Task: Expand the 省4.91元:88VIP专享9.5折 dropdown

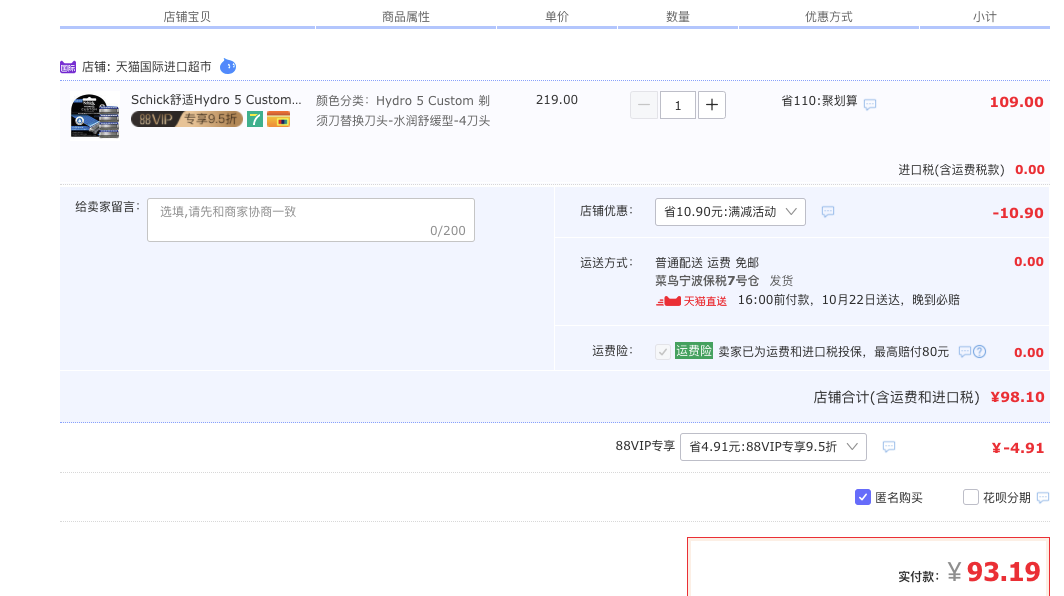Action: click(x=773, y=447)
